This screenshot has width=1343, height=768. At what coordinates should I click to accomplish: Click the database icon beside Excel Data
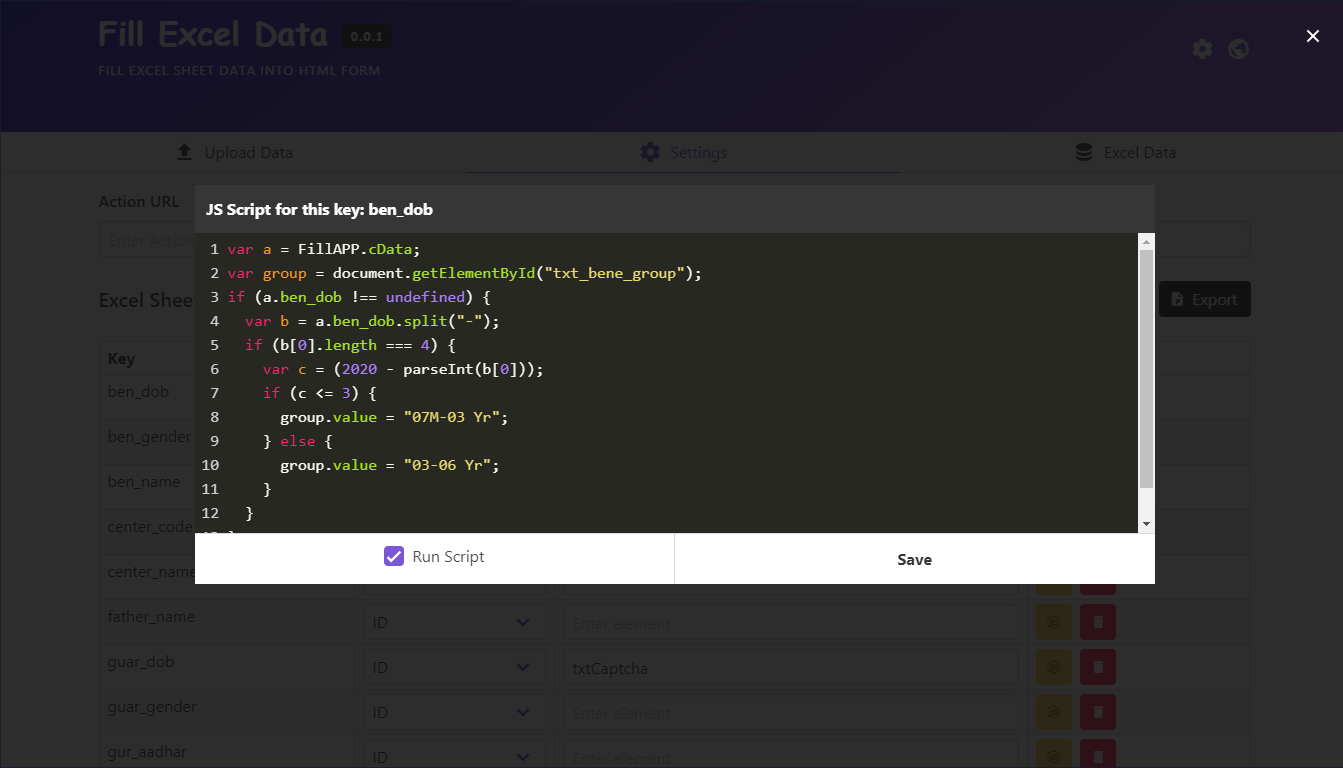coord(1084,152)
